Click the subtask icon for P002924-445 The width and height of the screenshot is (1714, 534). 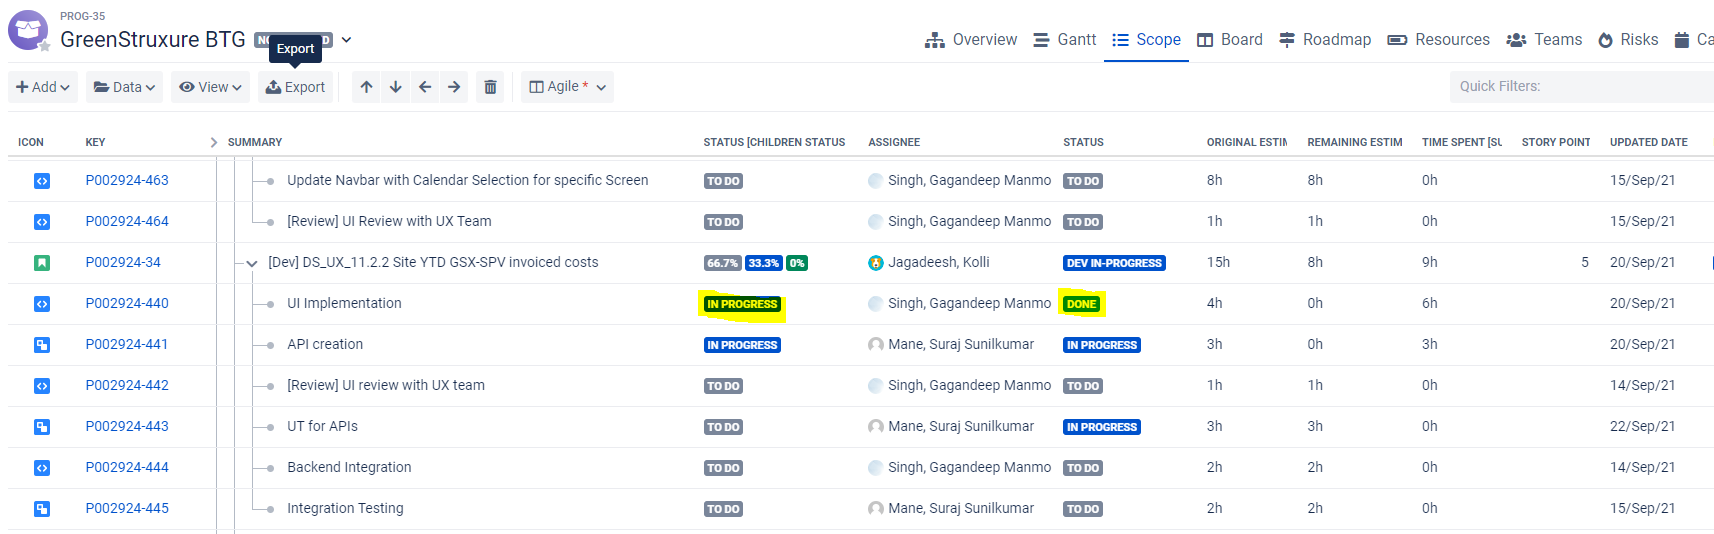click(x=42, y=509)
